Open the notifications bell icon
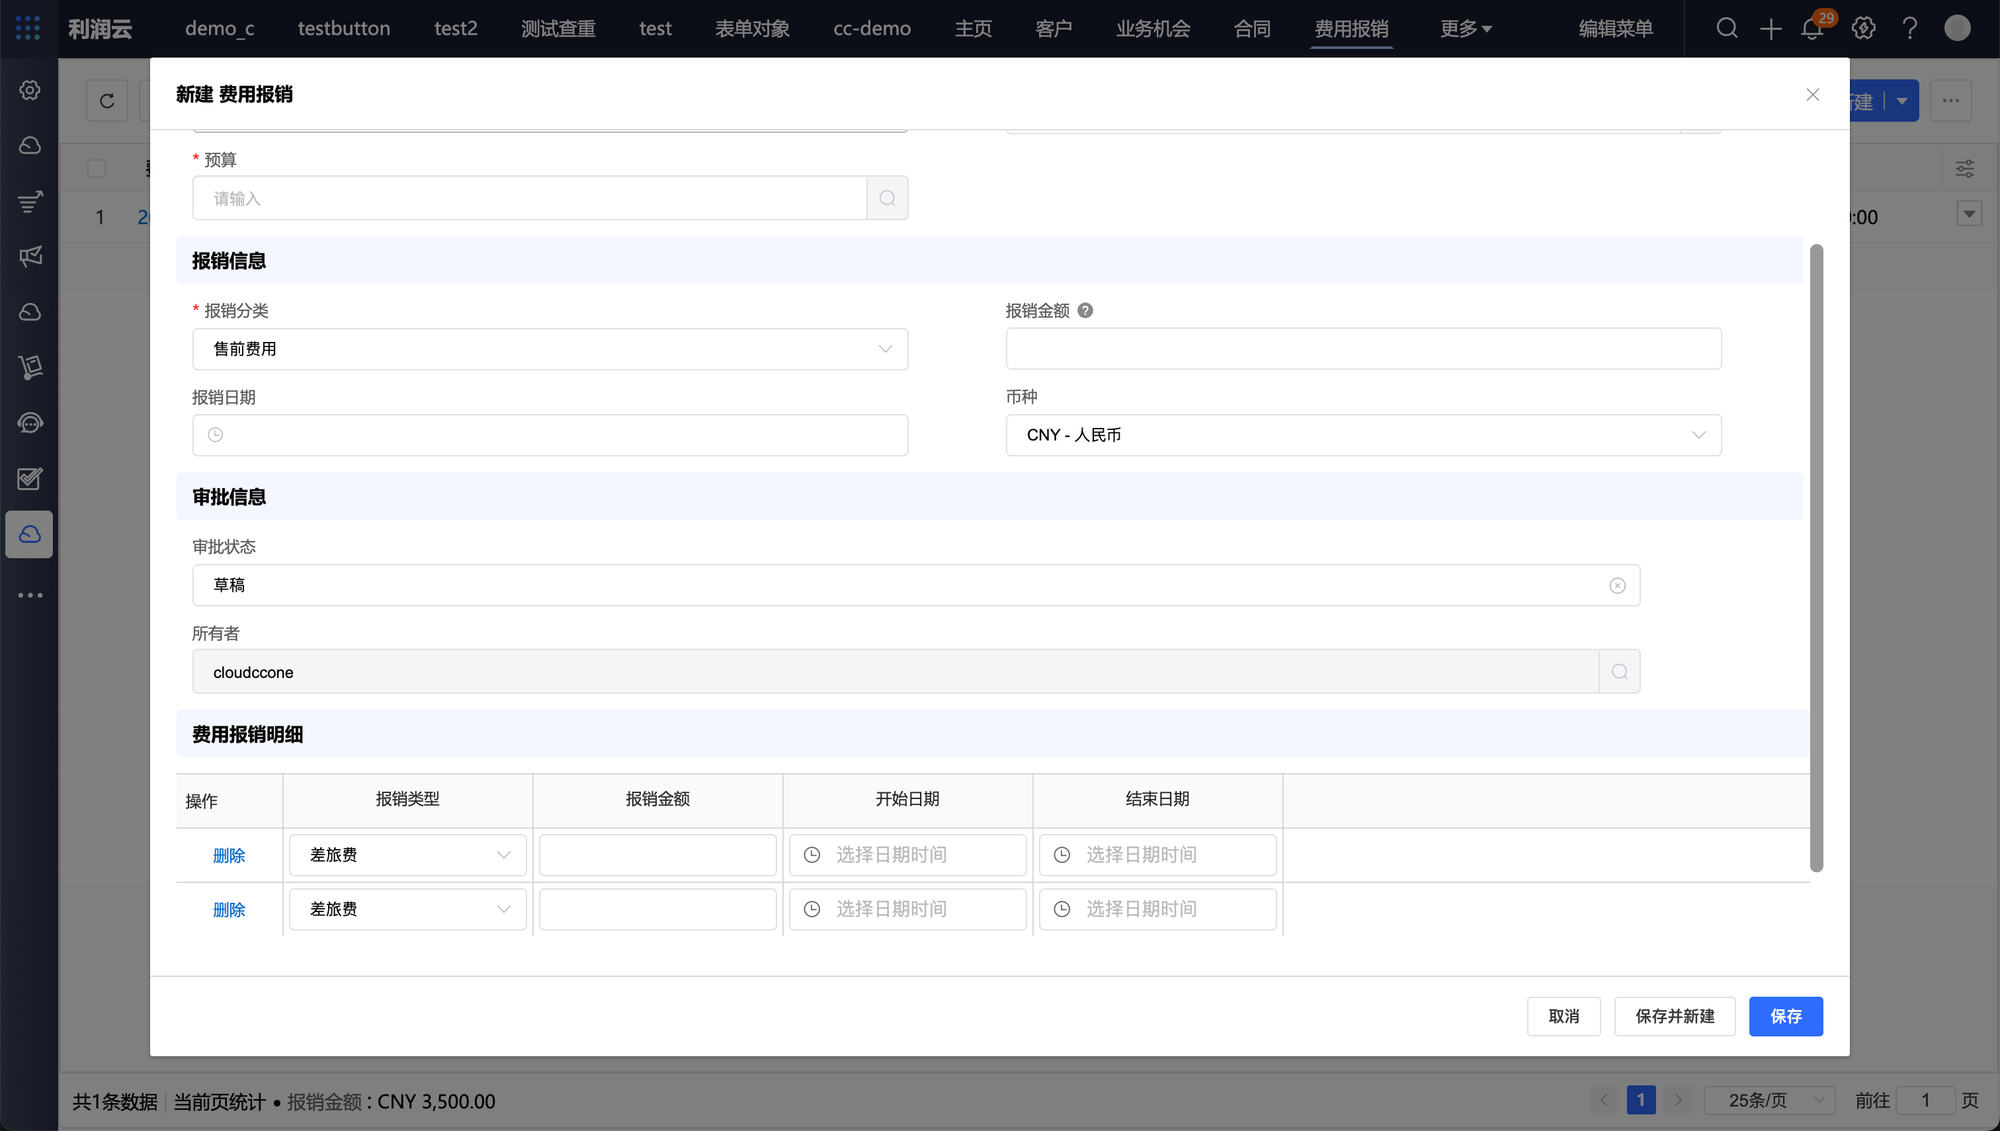Screen dimensions: 2000x1131 coord(1812,29)
